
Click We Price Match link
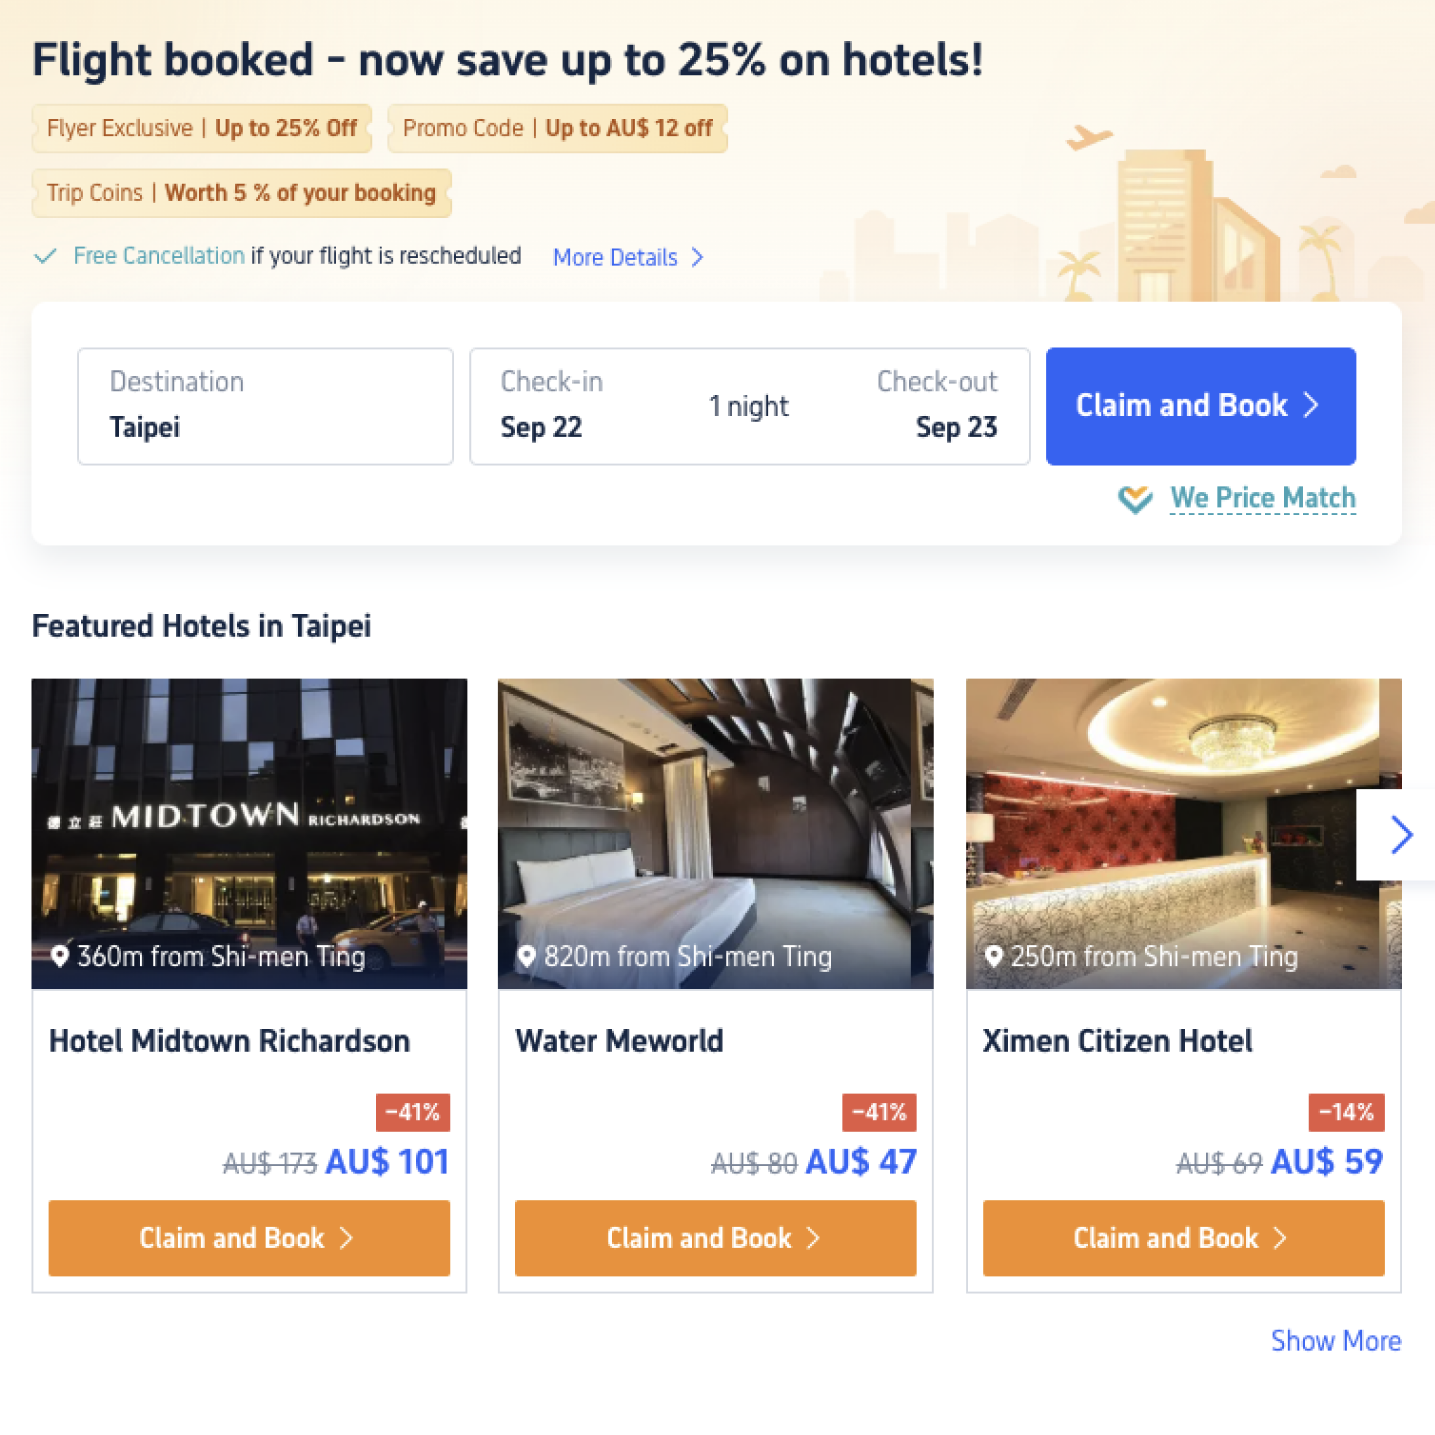pyautogui.click(x=1263, y=497)
